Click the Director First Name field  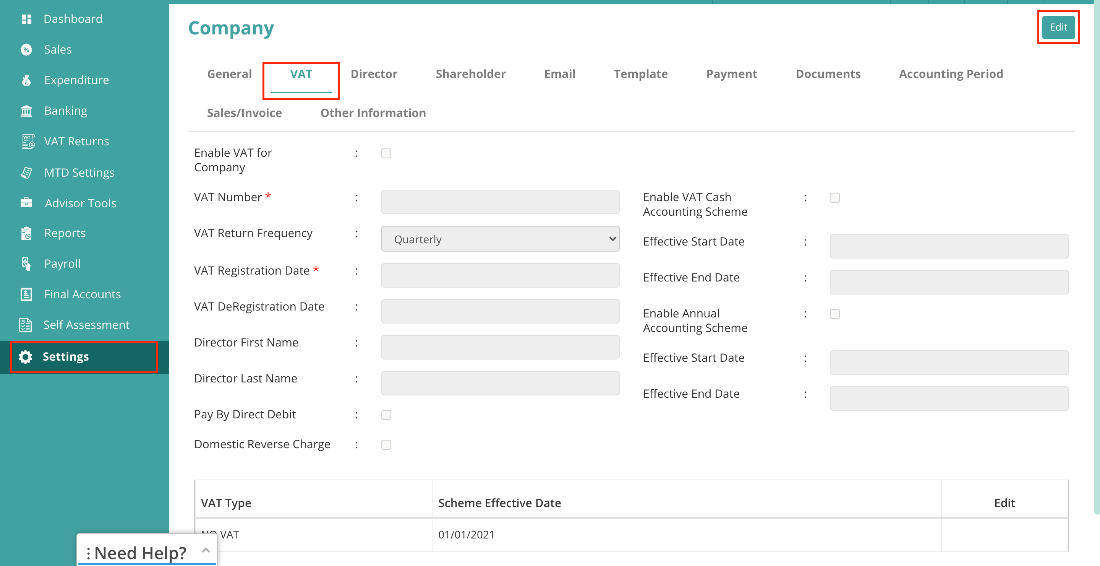coord(500,347)
